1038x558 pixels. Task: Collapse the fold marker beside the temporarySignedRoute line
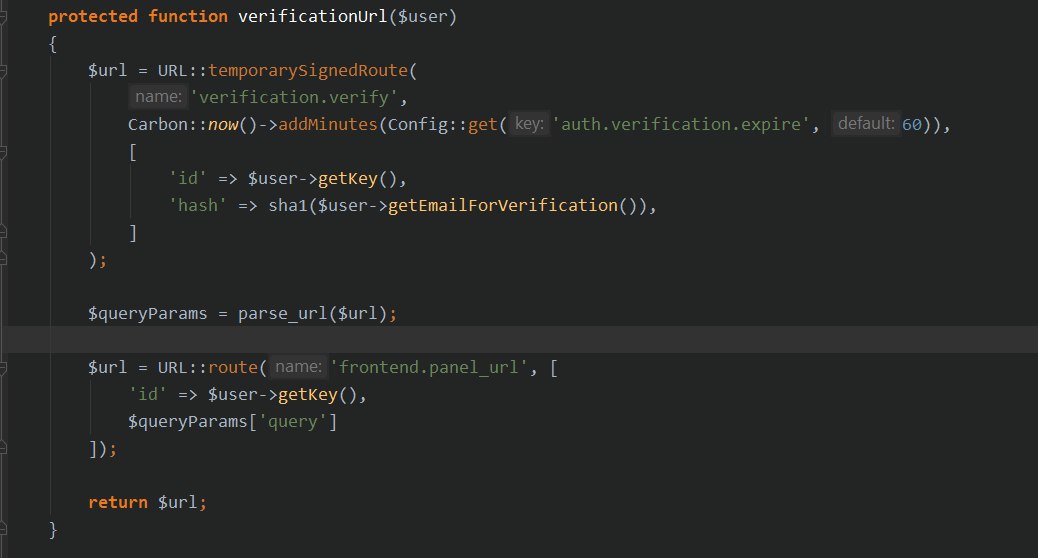[x=3, y=71]
